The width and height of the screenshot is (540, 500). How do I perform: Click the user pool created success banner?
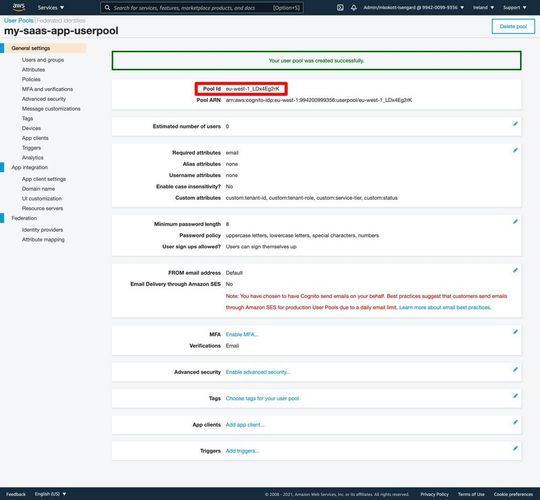(x=316, y=61)
